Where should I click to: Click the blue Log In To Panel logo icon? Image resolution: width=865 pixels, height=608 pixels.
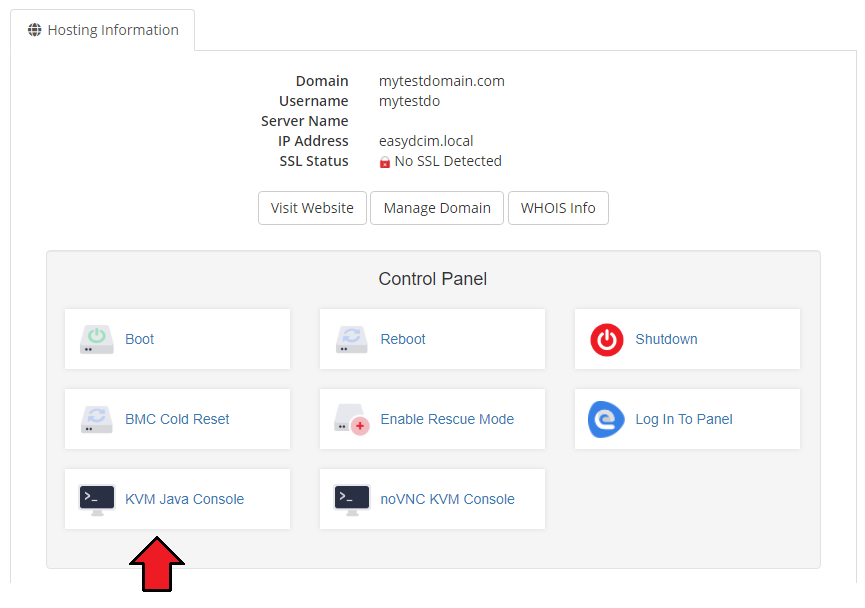coord(606,419)
